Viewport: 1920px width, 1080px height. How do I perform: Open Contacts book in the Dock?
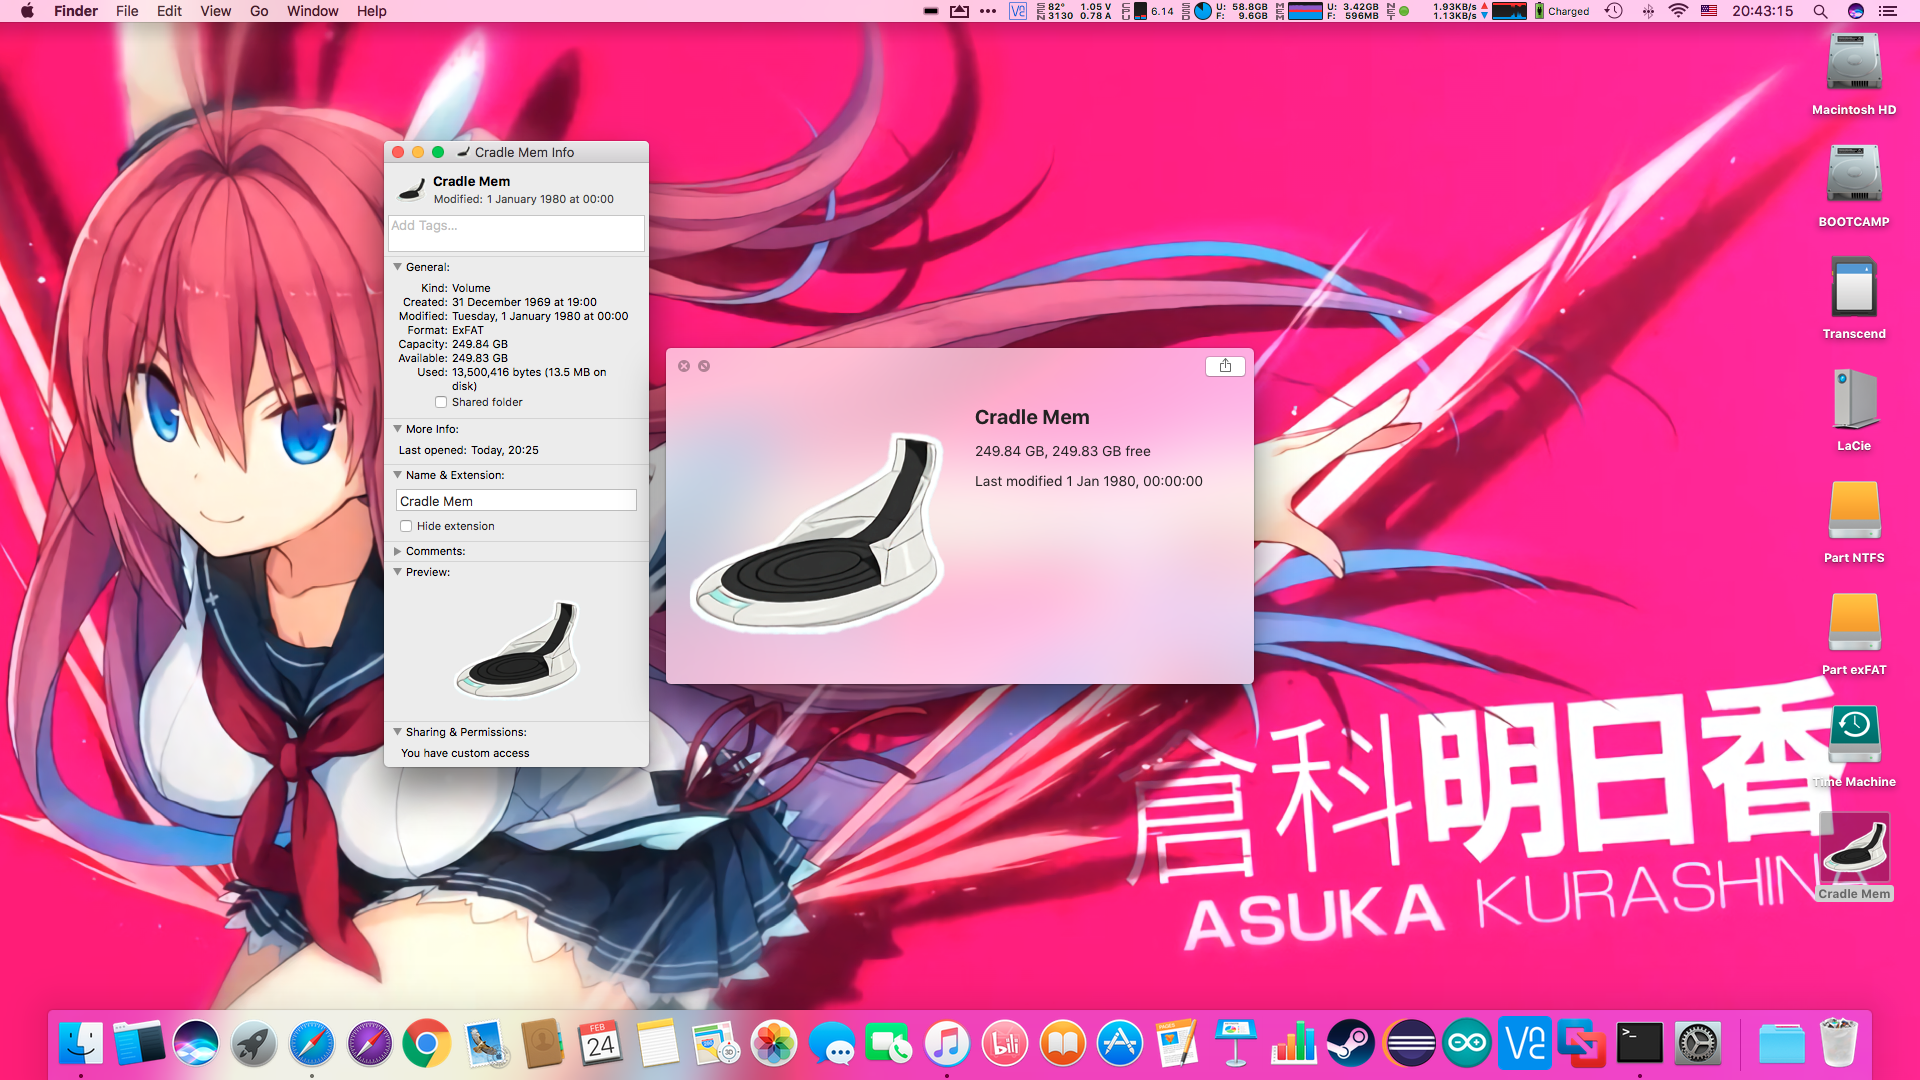543,1044
